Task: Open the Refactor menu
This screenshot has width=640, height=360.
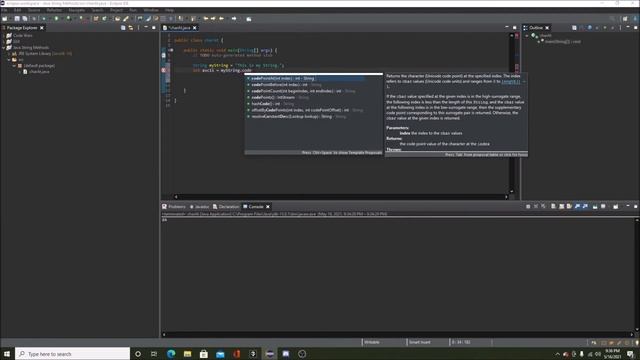Action: [x=54, y=10]
